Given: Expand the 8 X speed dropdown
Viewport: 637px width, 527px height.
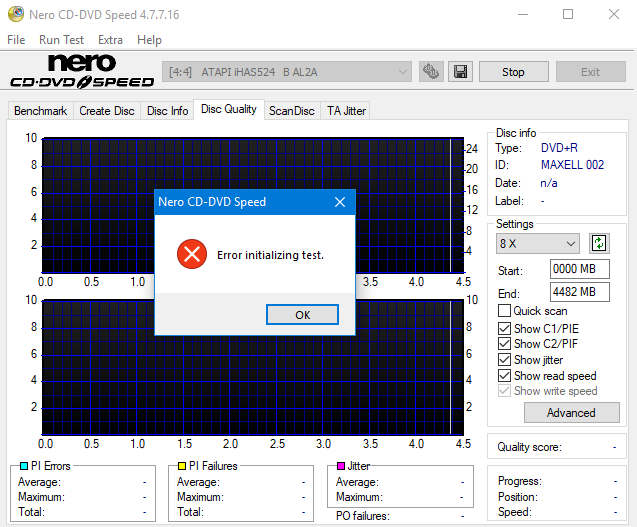Looking at the screenshot, I should pyautogui.click(x=538, y=243).
